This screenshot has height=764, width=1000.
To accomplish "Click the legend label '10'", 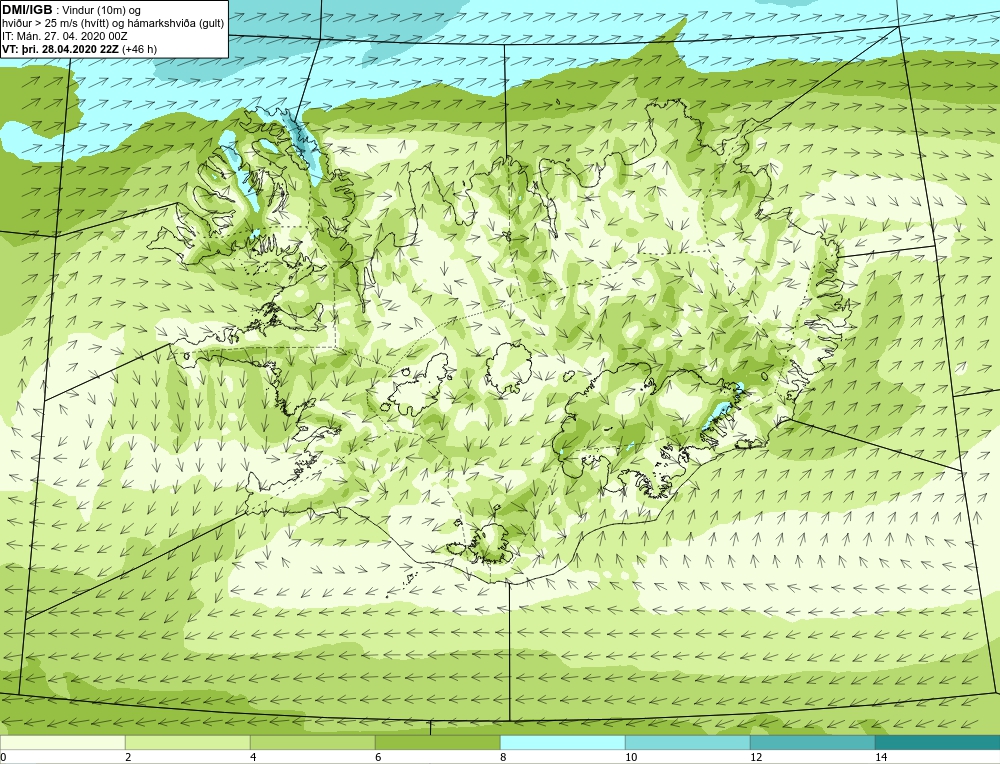I will tap(631, 757).
